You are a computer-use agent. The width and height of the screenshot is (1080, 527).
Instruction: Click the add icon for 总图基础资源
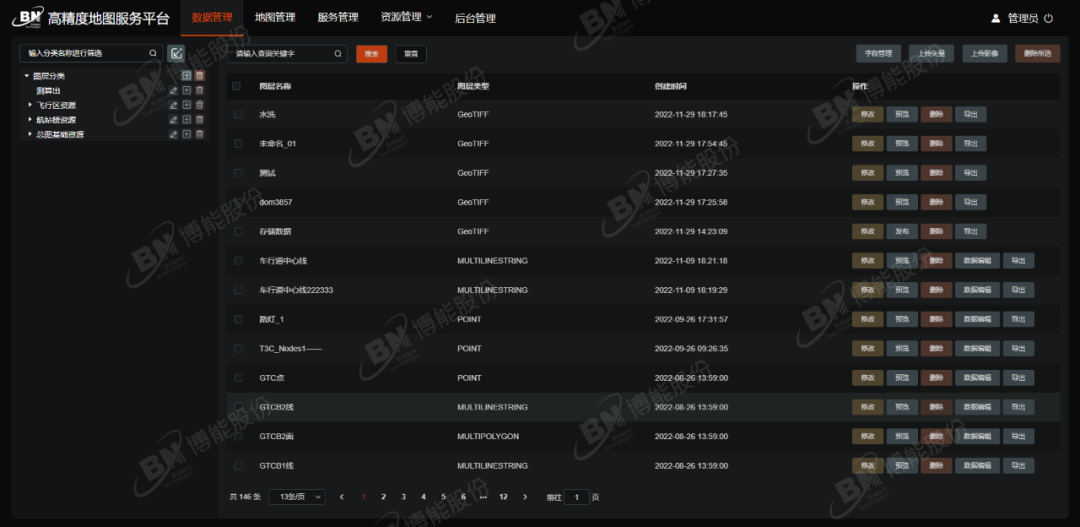[x=186, y=134]
